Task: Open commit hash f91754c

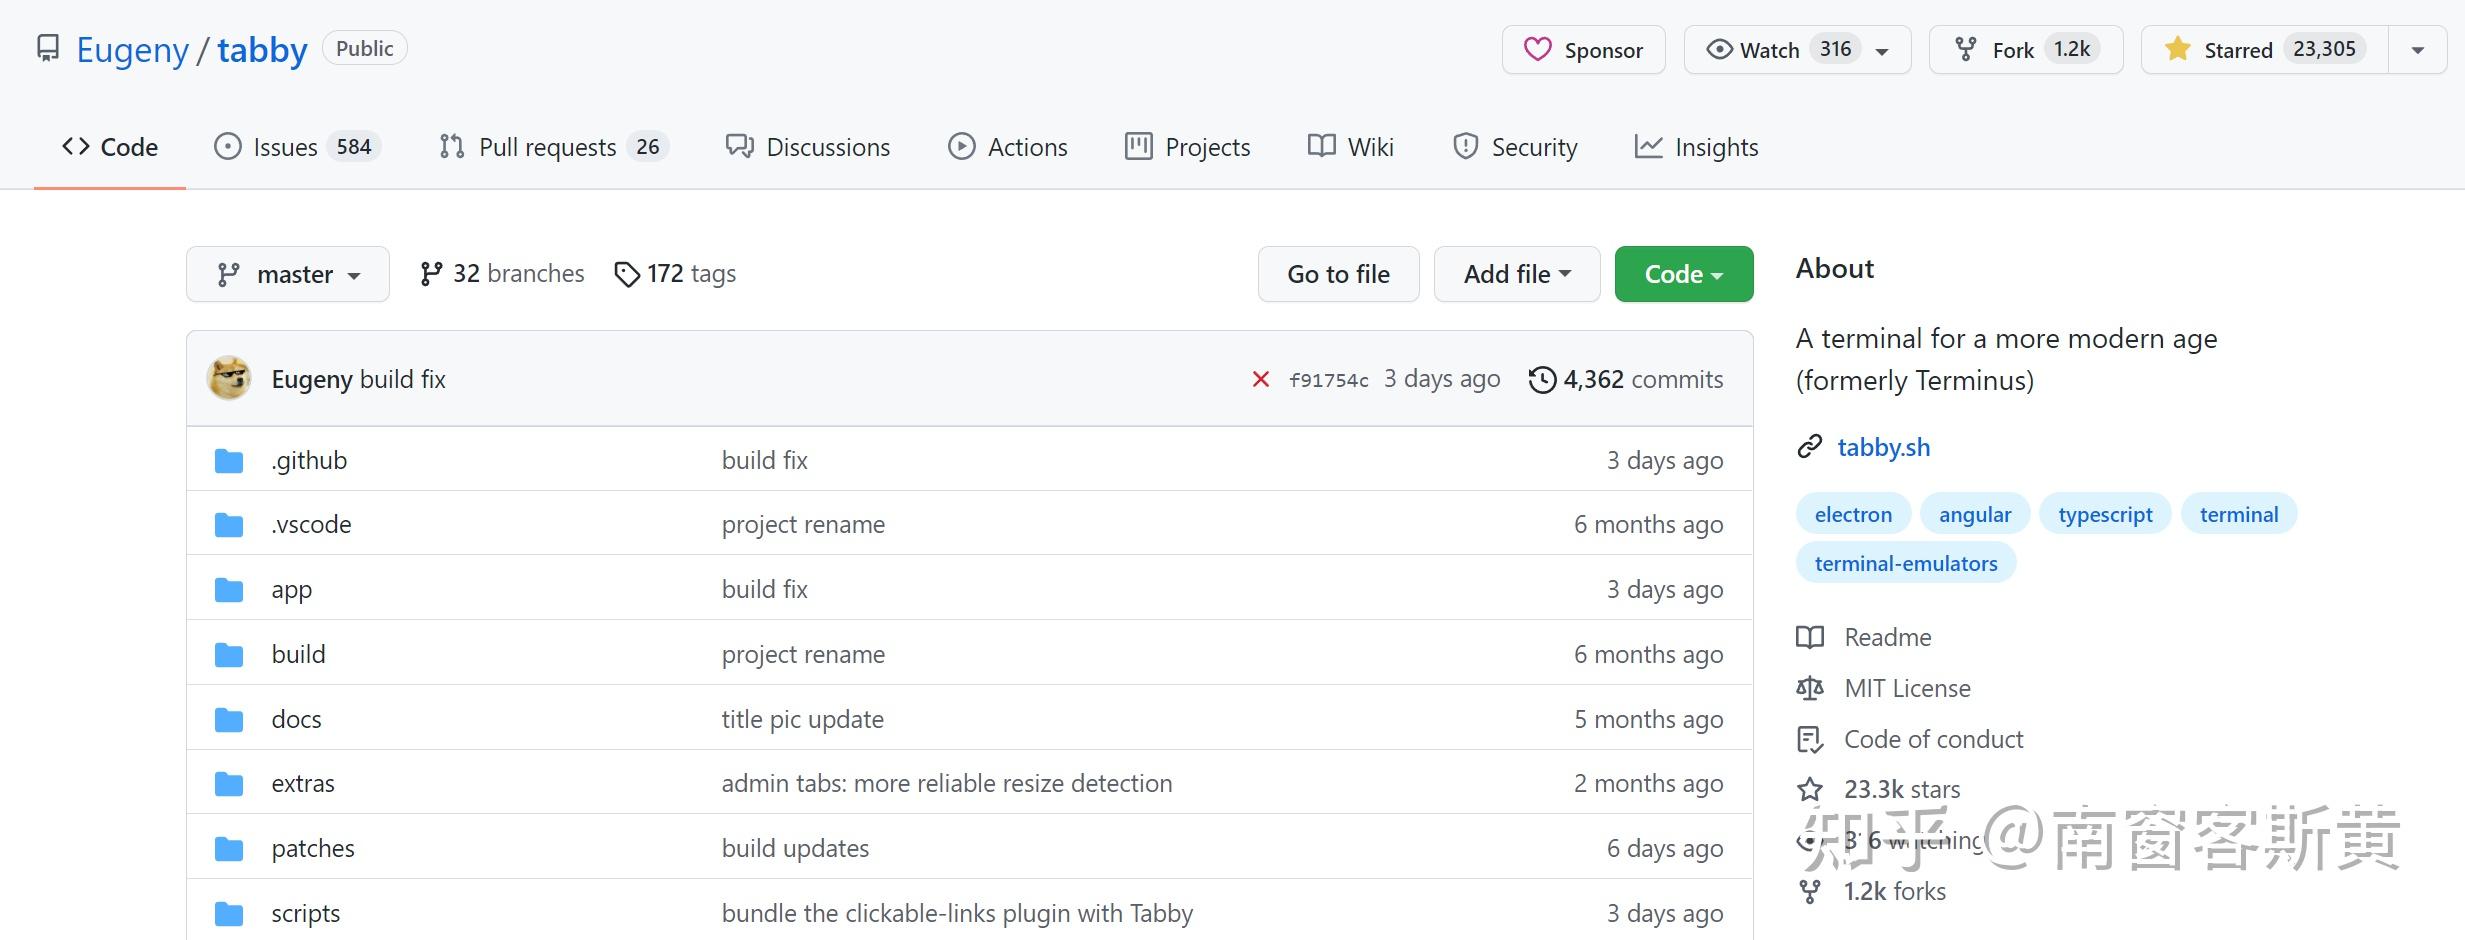Action: tap(1328, 380)
